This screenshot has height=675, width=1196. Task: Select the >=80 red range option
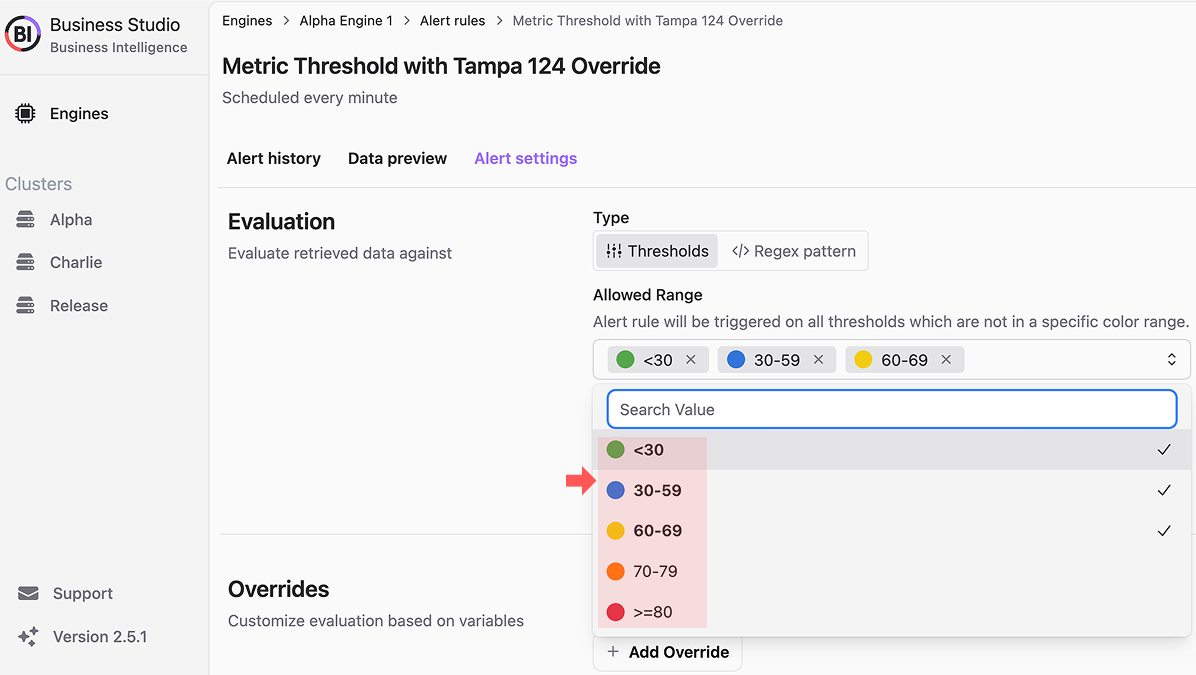[892, 612]
